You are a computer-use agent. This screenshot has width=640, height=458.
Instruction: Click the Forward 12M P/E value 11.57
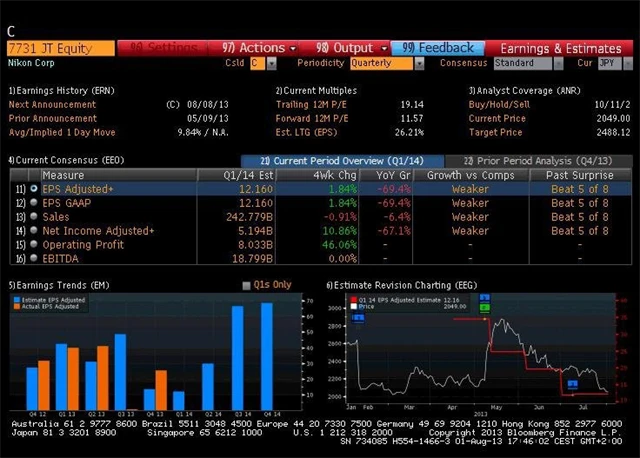point(412,118)
